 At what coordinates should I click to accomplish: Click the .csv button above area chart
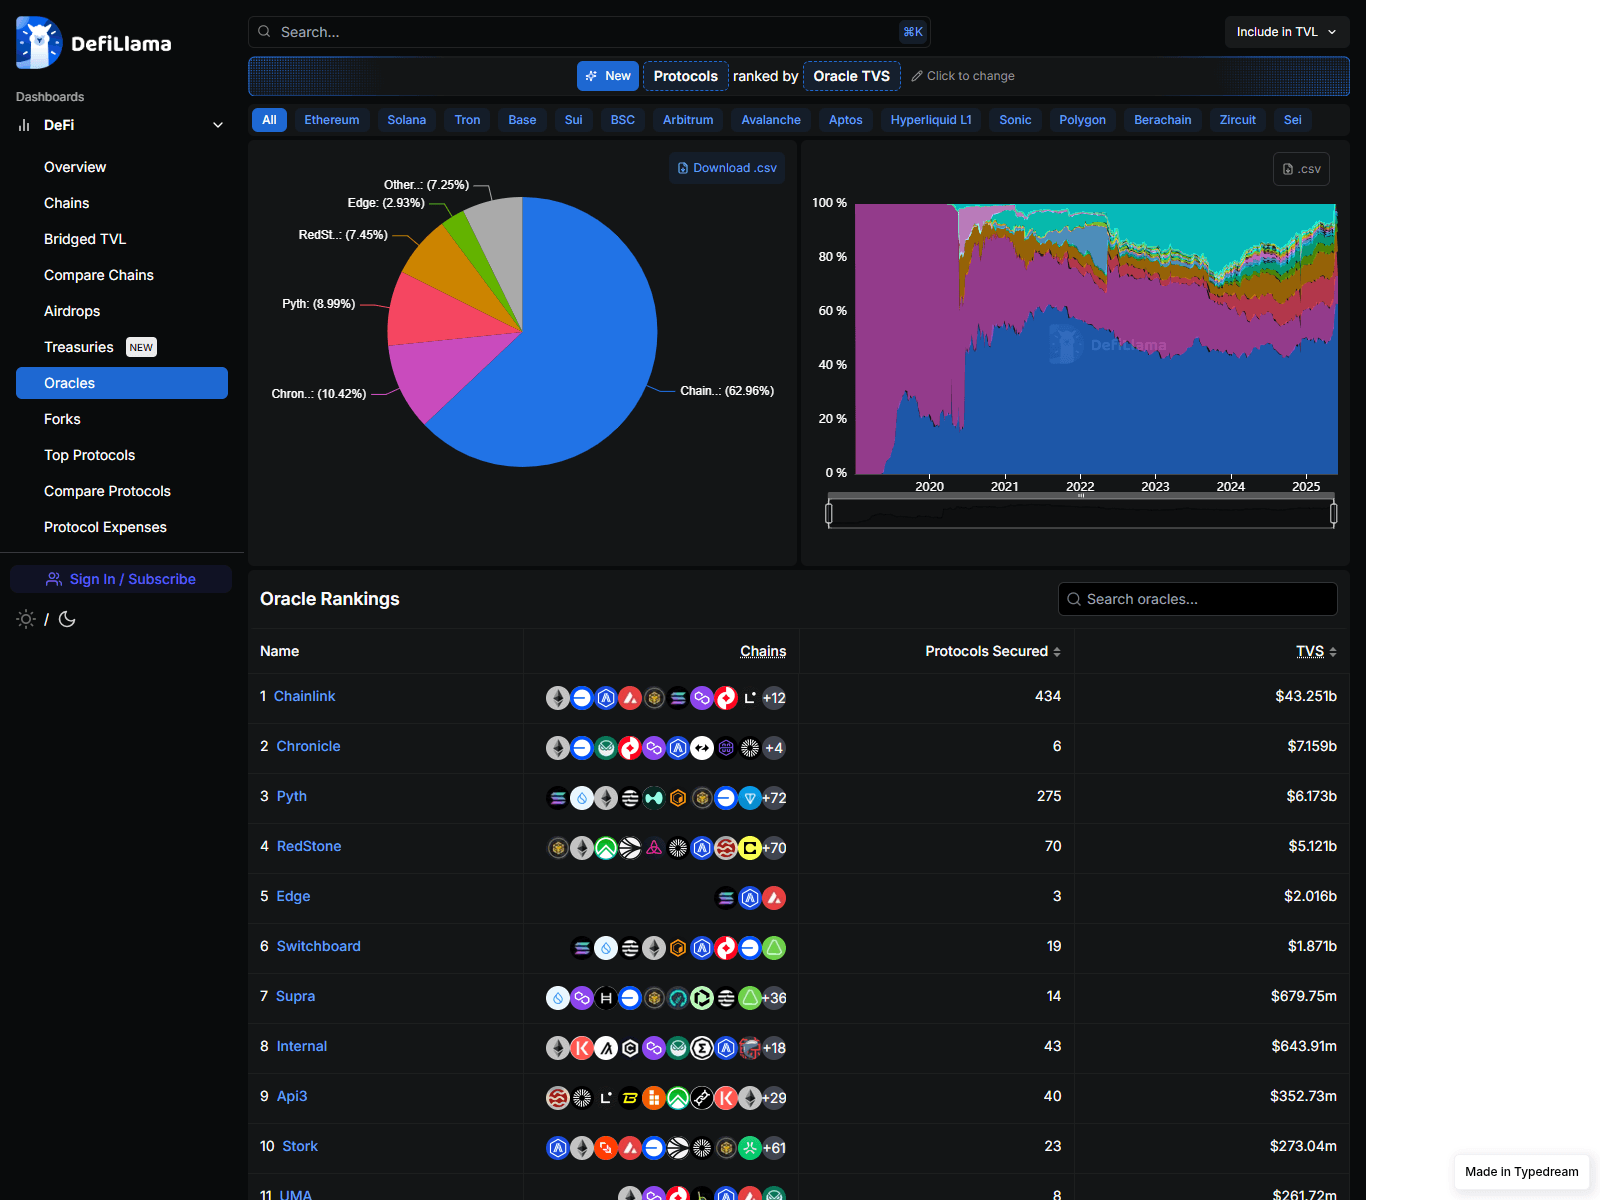(x=1301, y=169)
